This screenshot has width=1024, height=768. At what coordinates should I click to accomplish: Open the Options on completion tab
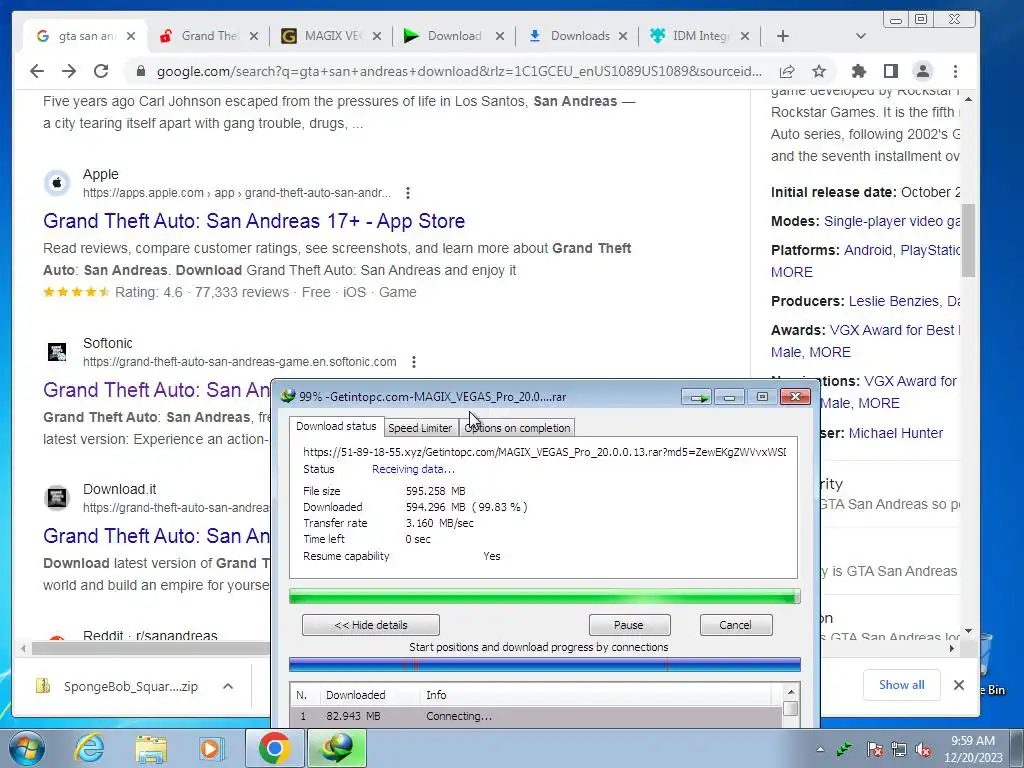517,428
